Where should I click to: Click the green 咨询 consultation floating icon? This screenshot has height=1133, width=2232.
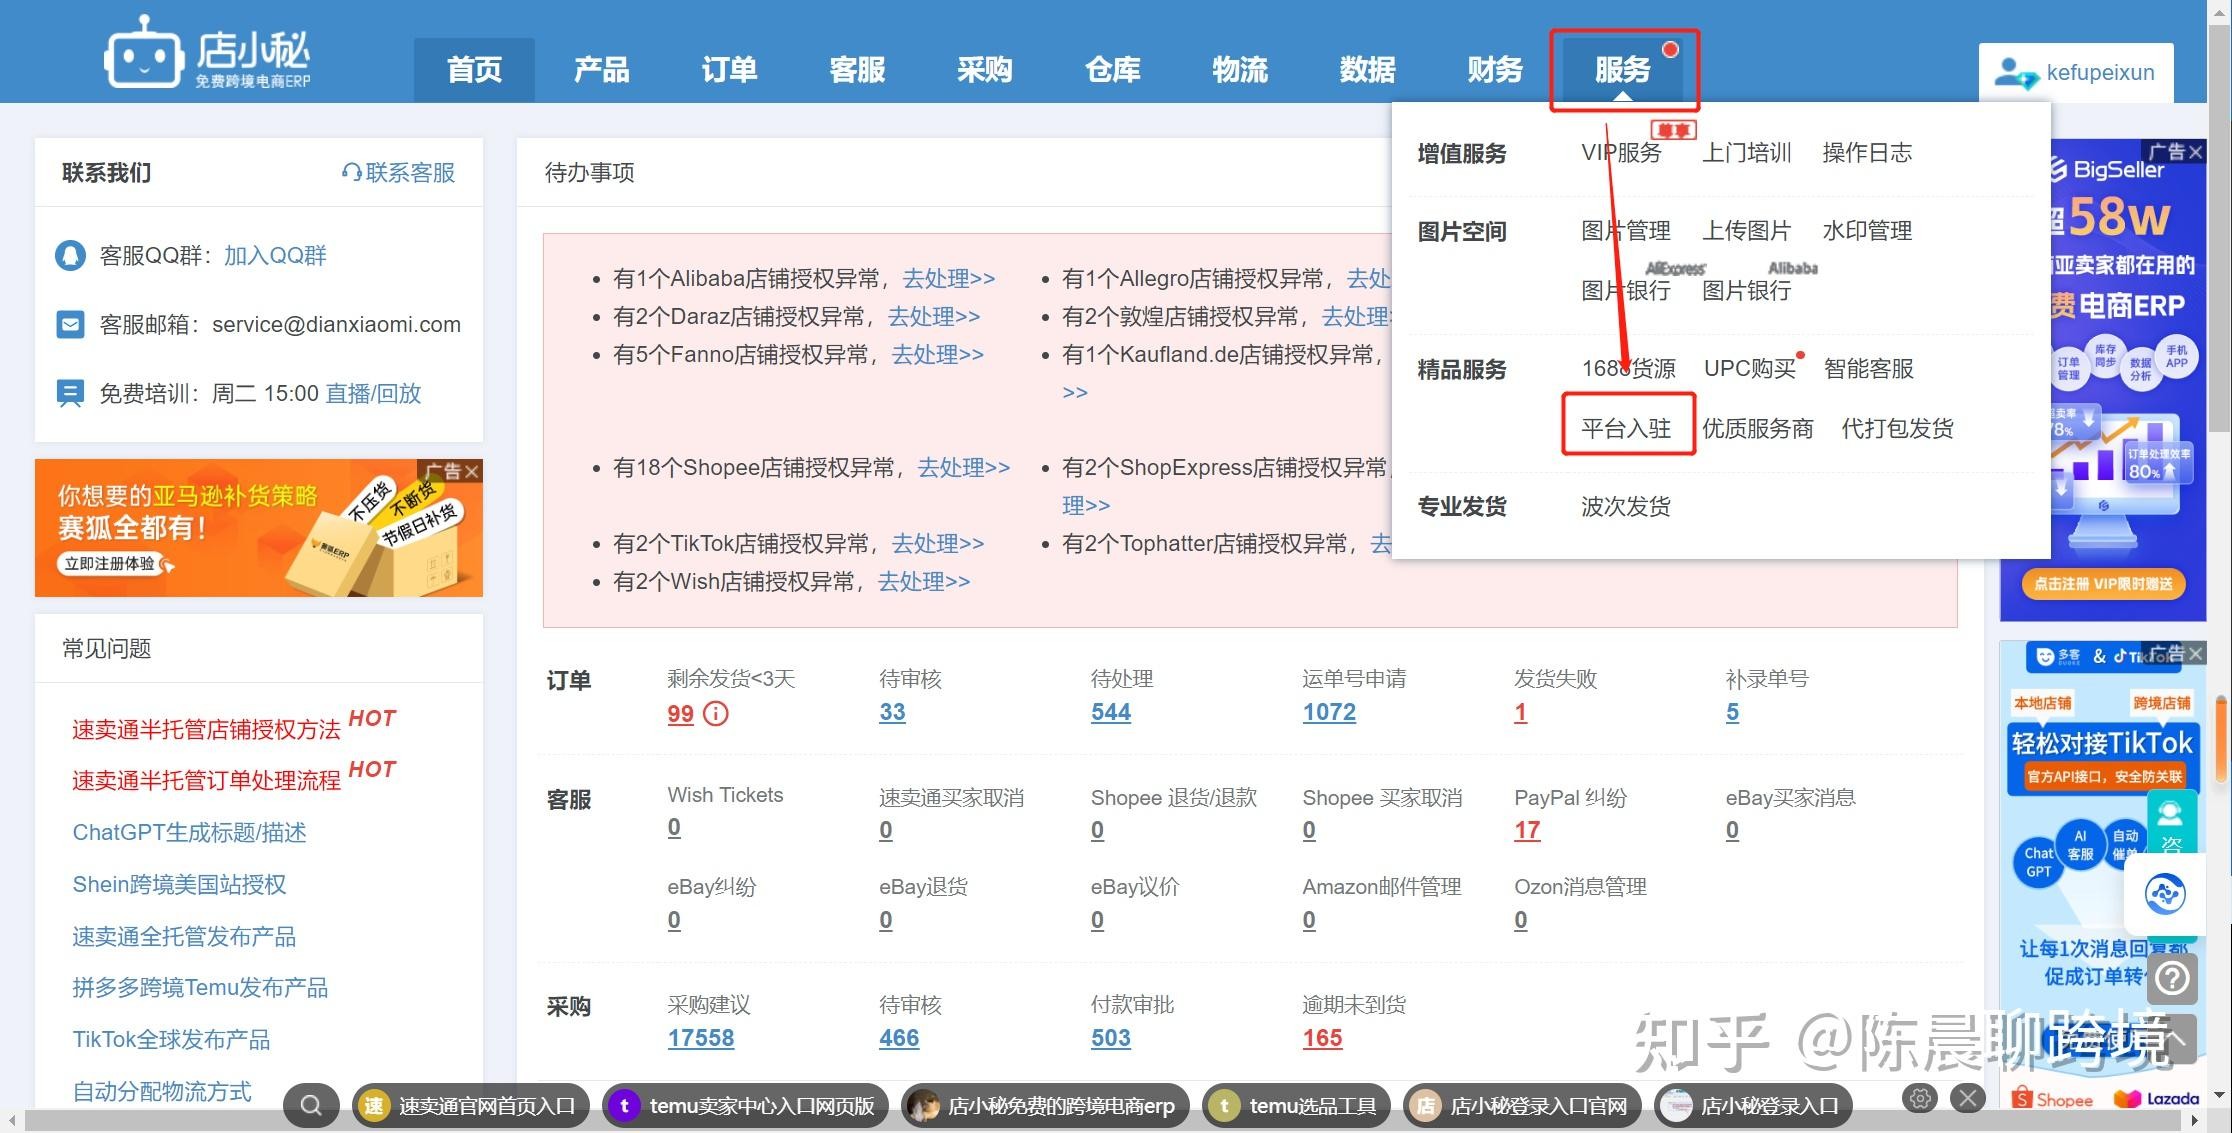pyautogui.click(x=2171, y=823)
